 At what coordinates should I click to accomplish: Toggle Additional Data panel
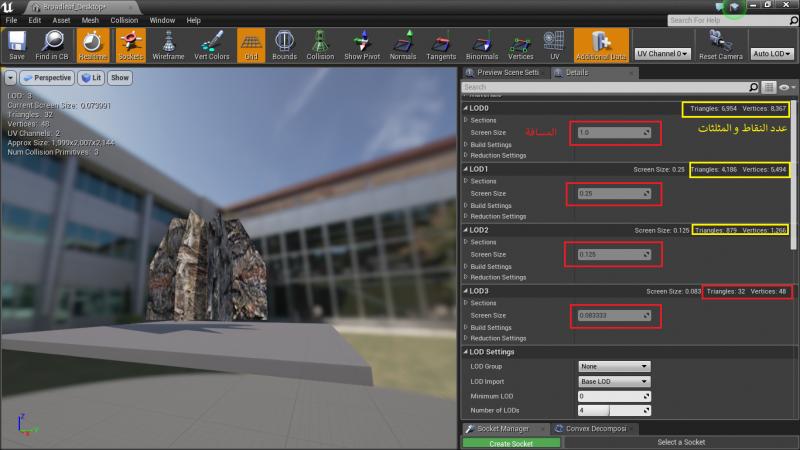[601, 45]
